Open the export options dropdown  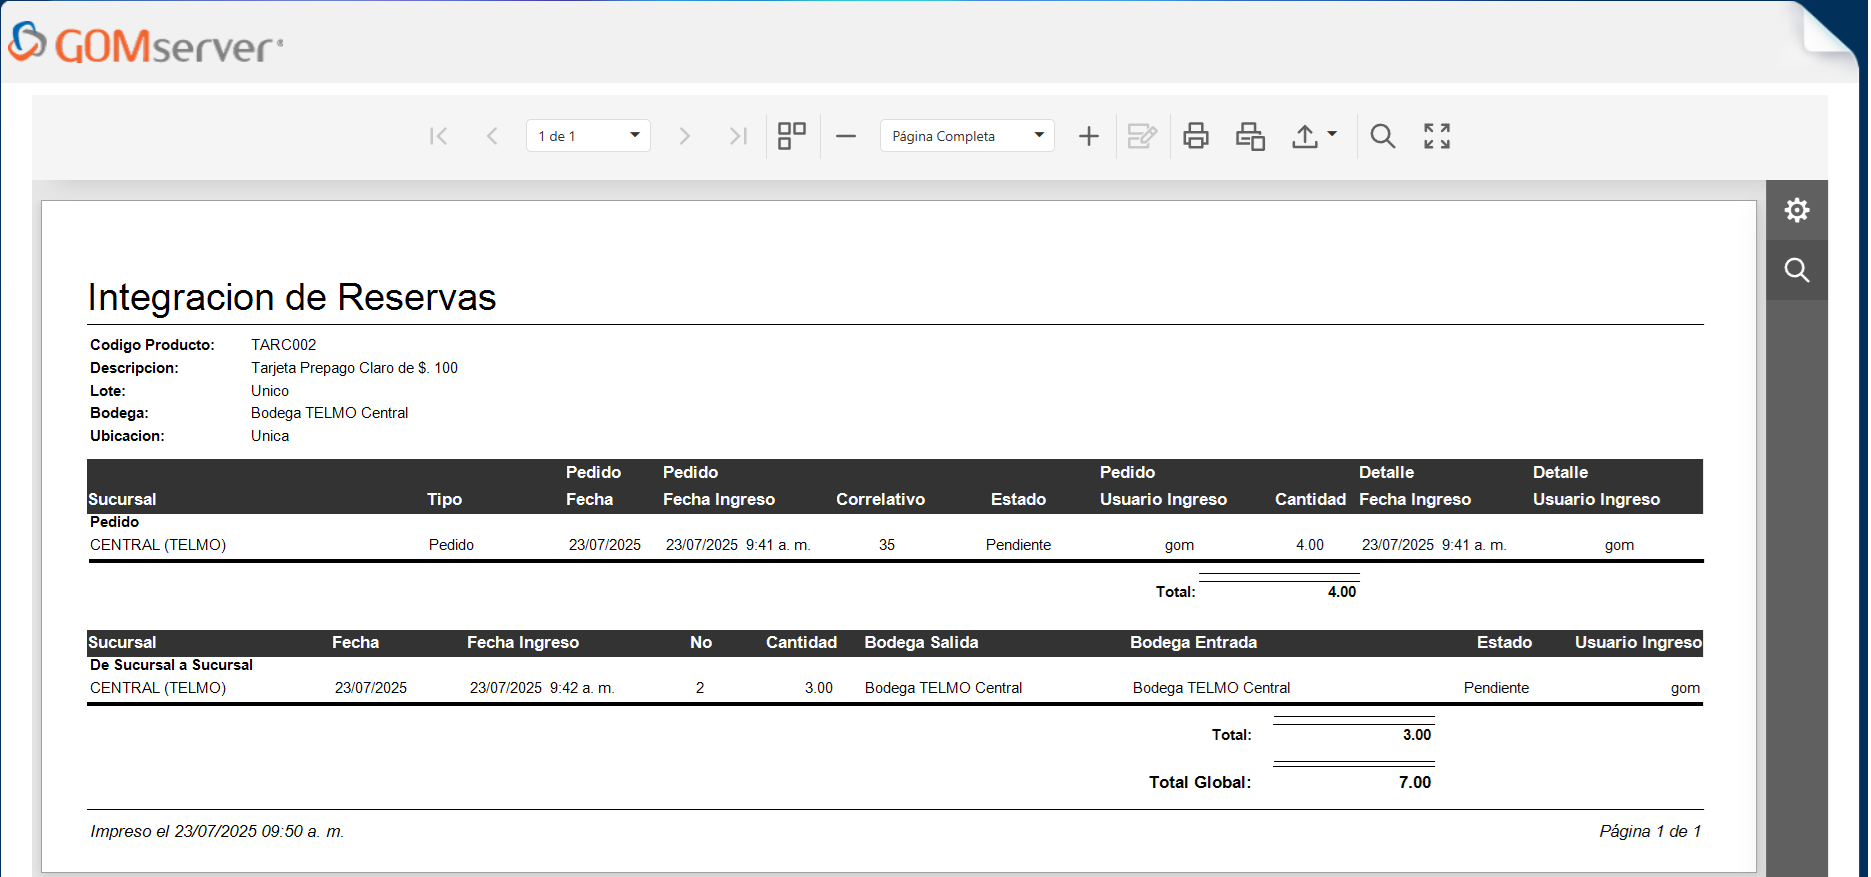(x=1314, y=136)
